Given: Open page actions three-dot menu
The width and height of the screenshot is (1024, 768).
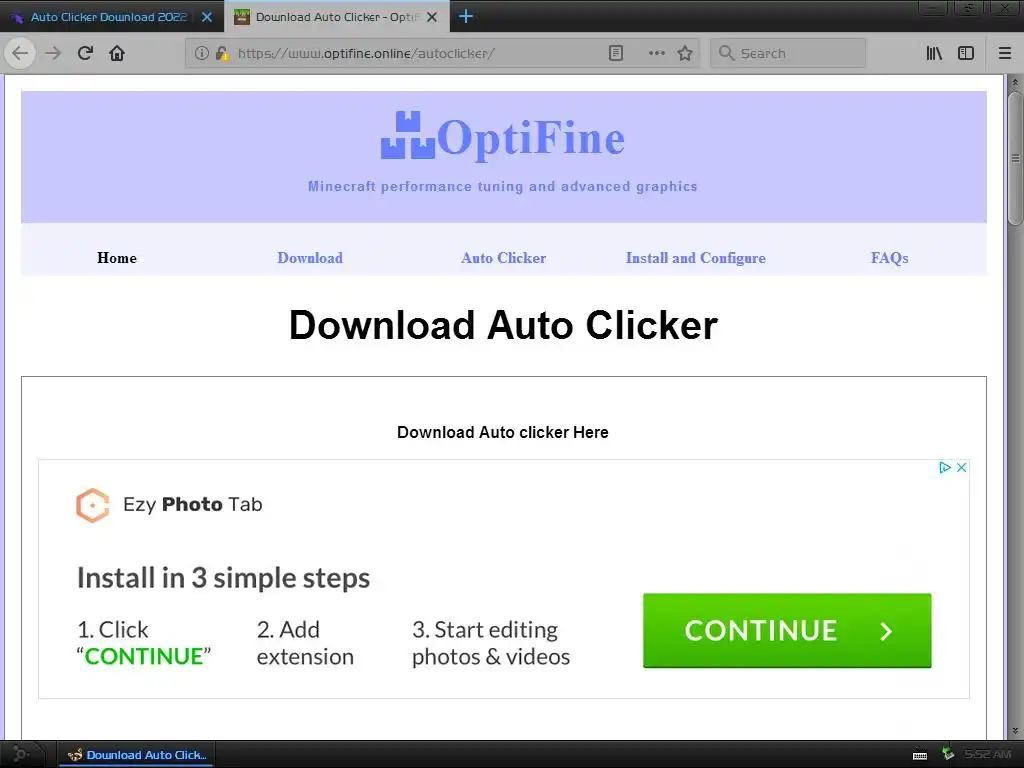Looking at the screenshot, I should pyautogui.click(x=656, y=54).
